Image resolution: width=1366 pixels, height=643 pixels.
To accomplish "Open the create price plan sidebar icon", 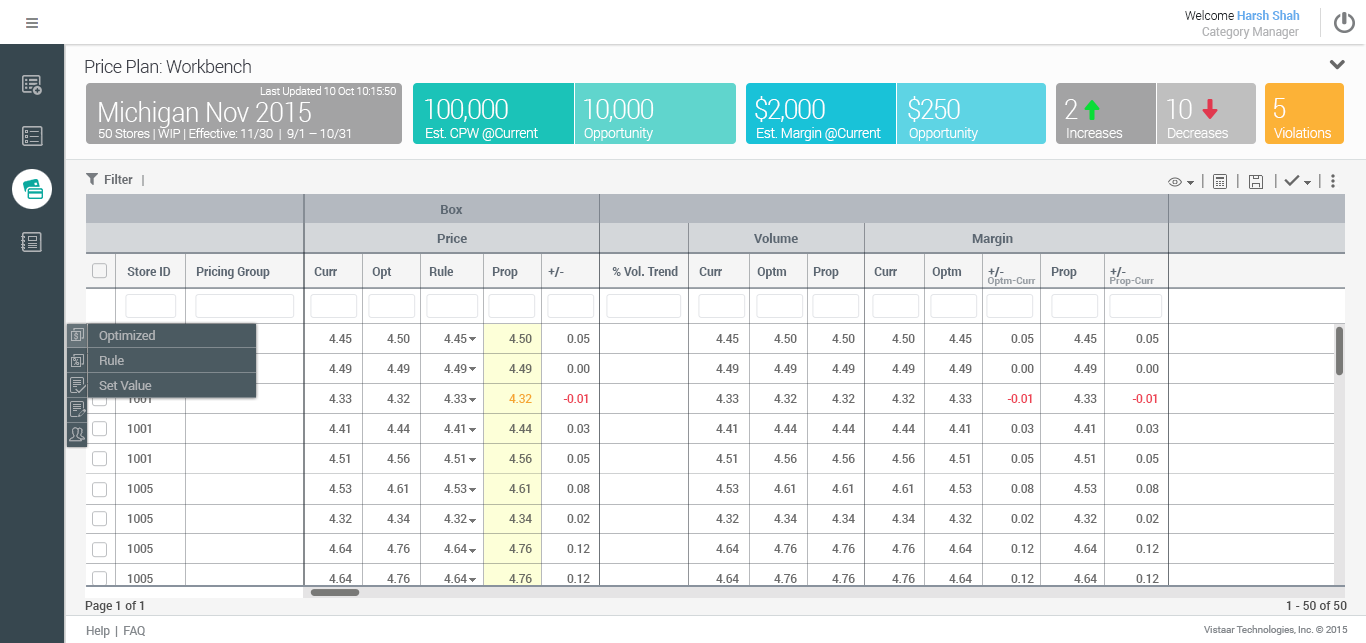I will coord(32,85).
